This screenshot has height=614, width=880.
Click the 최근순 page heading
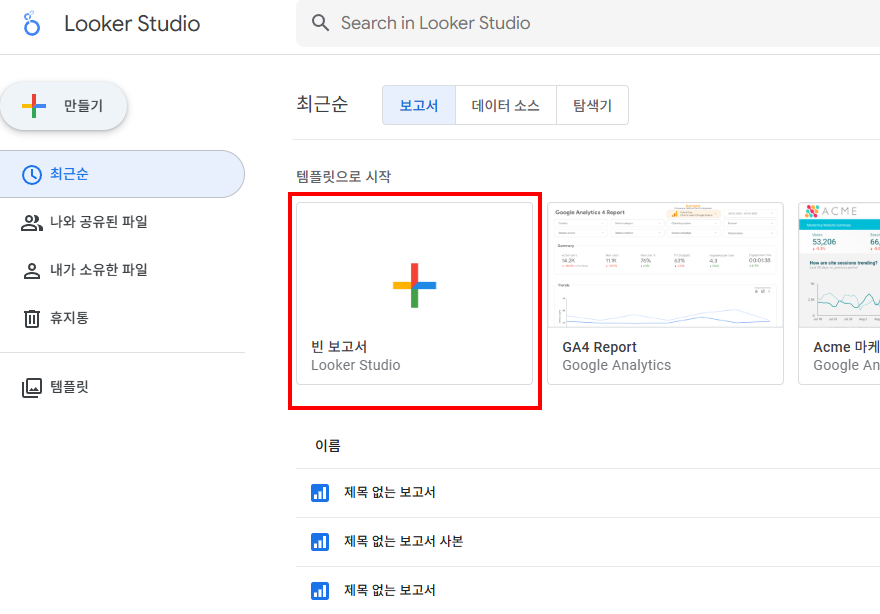[x=322, y=104]
